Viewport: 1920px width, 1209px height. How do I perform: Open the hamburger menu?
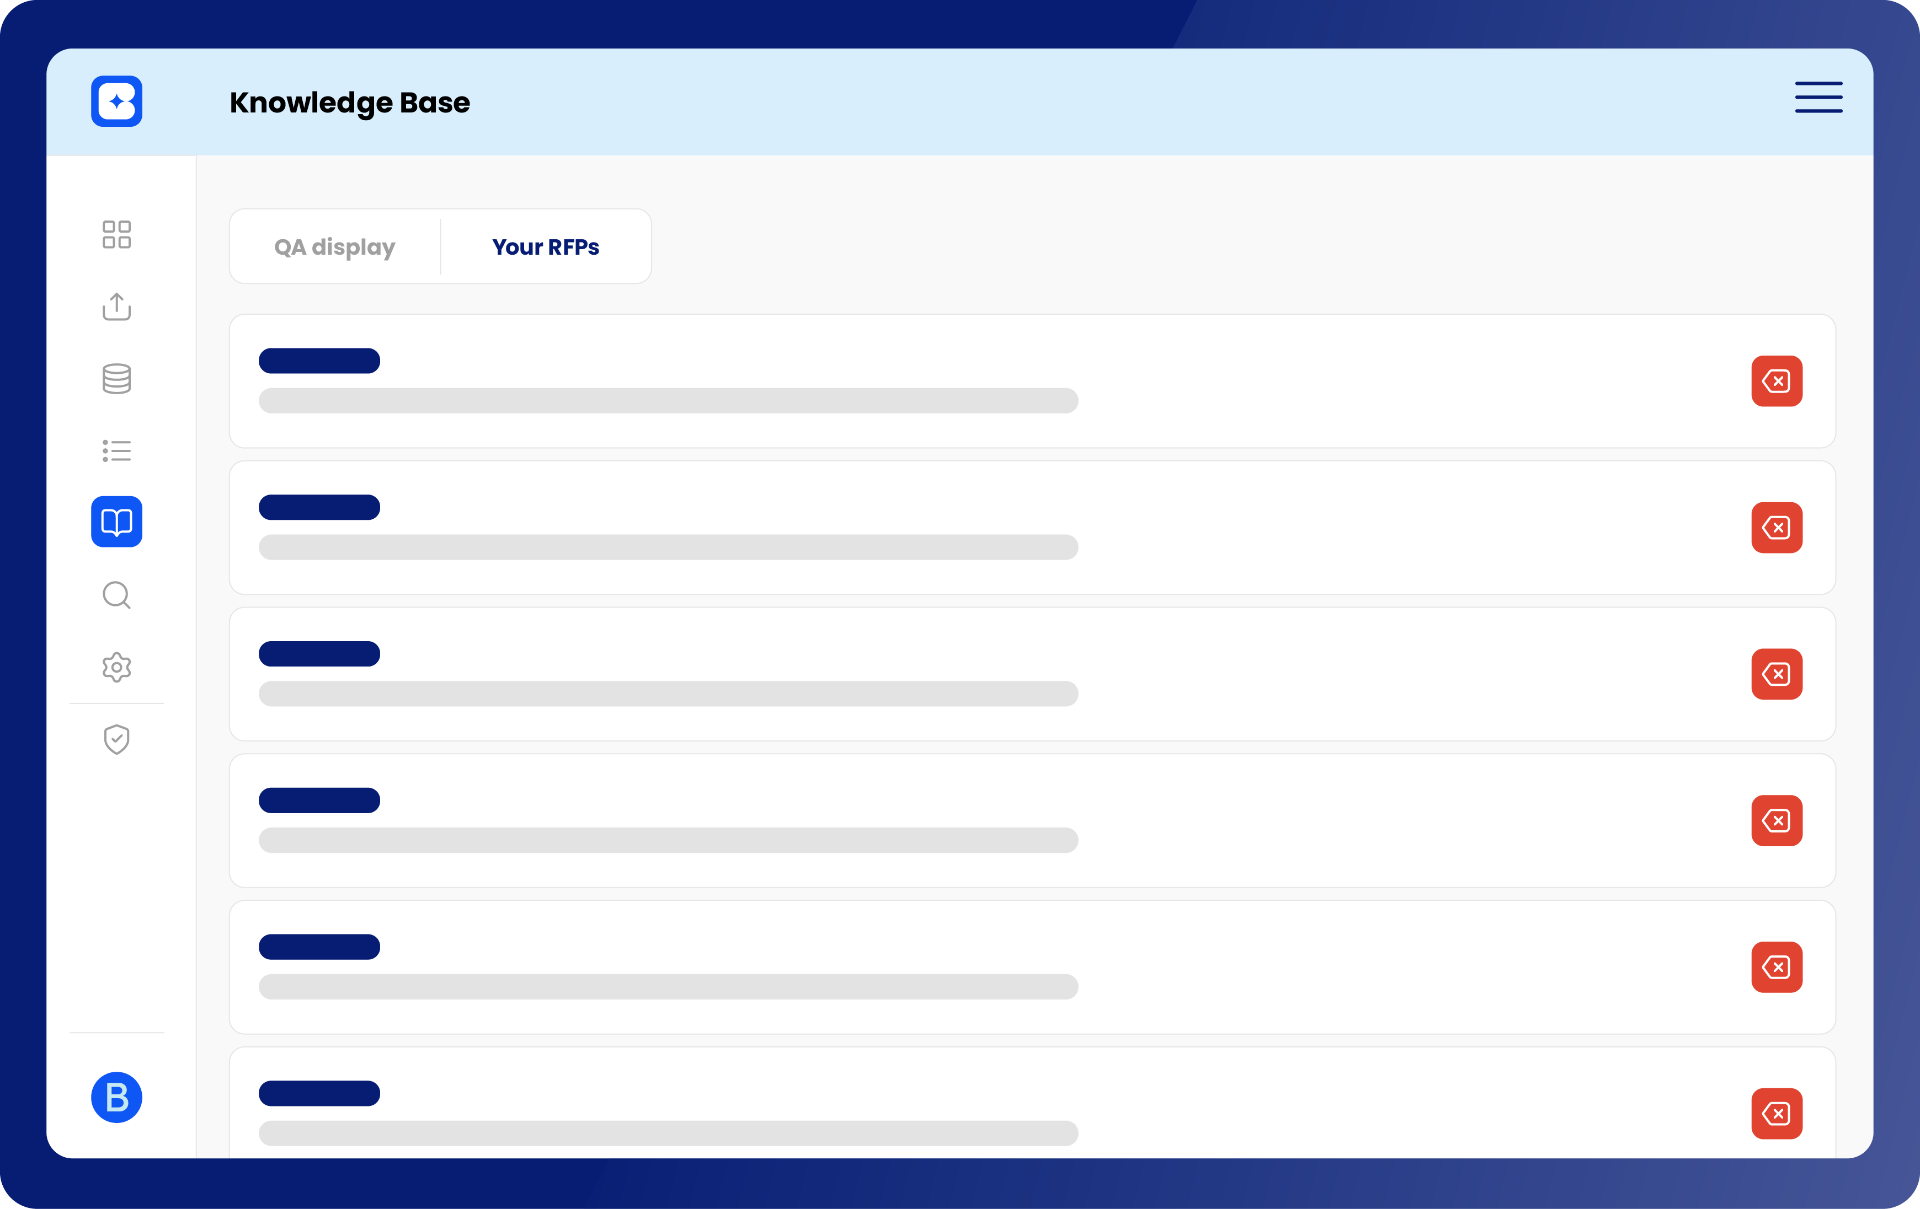(1818, 97)
